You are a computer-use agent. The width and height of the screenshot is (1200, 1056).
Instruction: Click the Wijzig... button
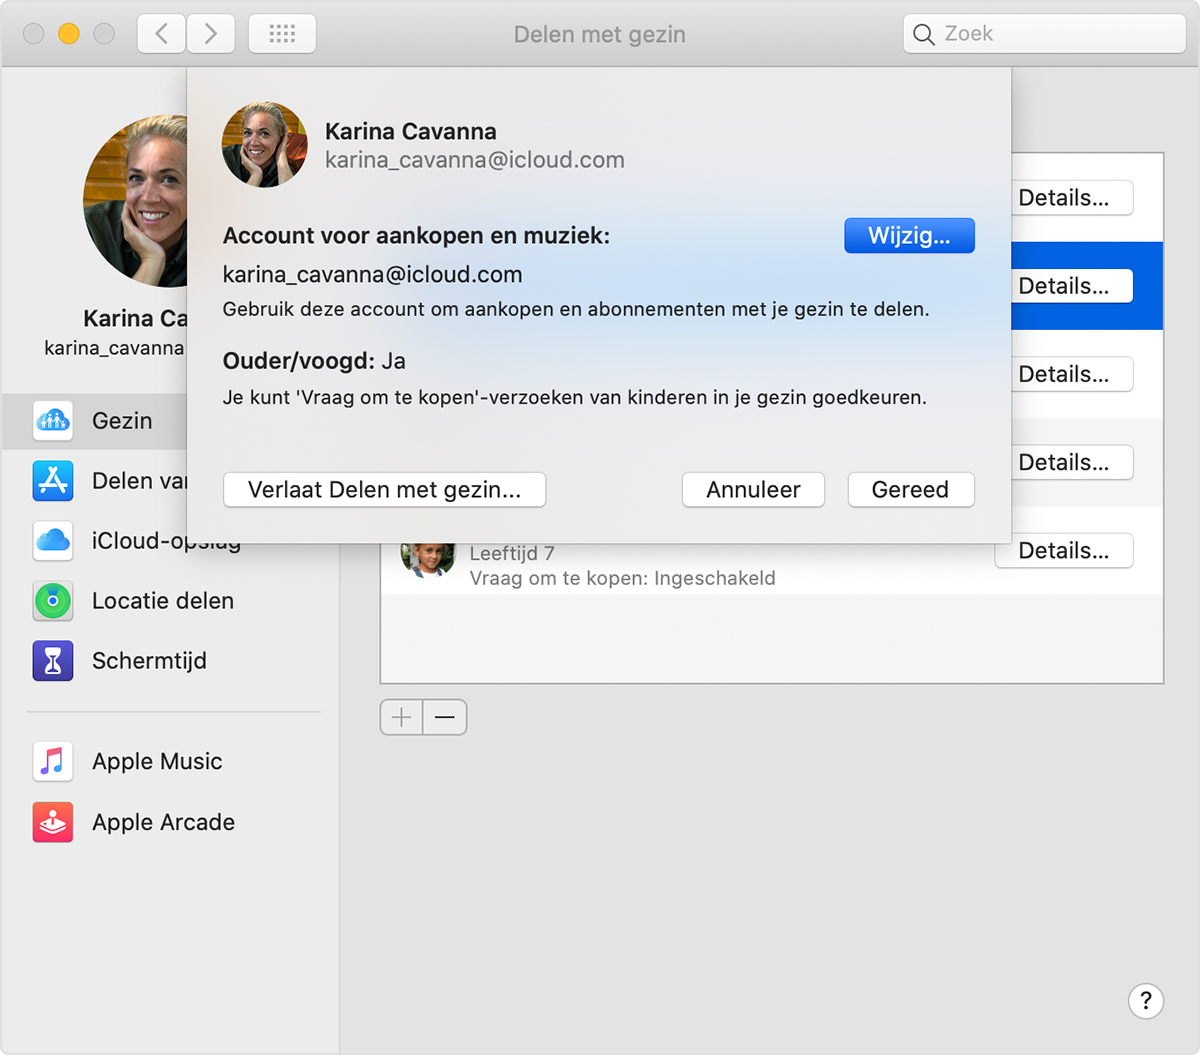click(908, 236)
